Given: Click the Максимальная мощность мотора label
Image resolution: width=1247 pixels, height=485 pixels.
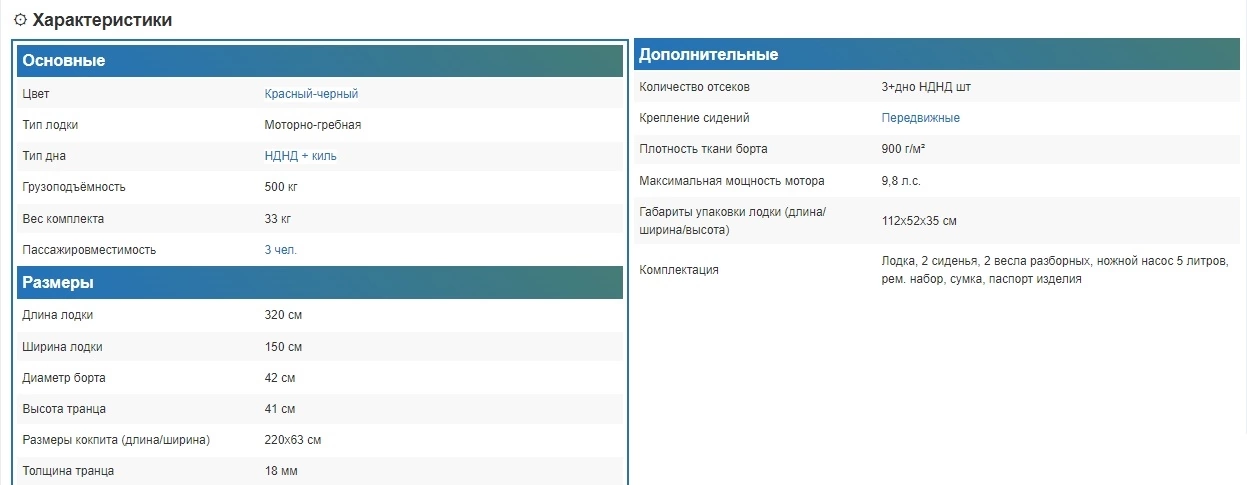Looking at the screenshot, I should click(x=732, y=181).
